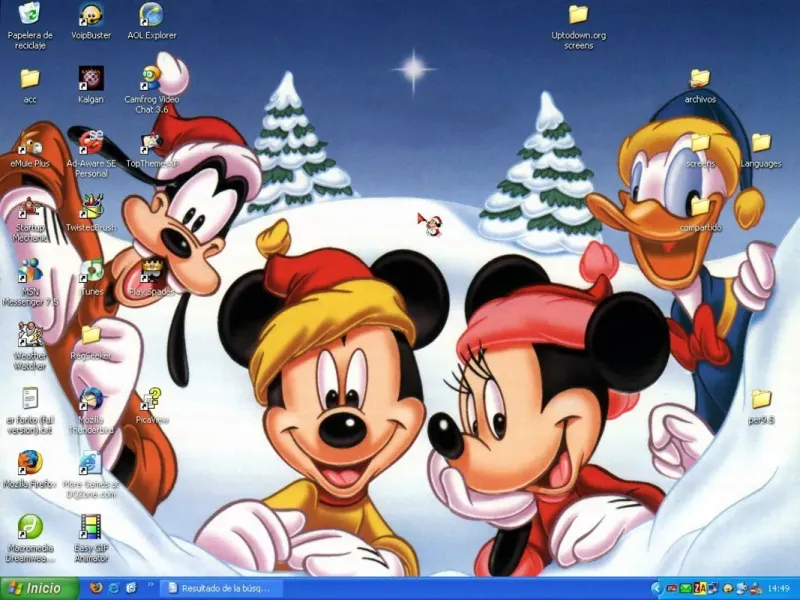Launch the Play Spades shortcut
The width and height of the screenshot is (800, 600).
tap(152, 279)
